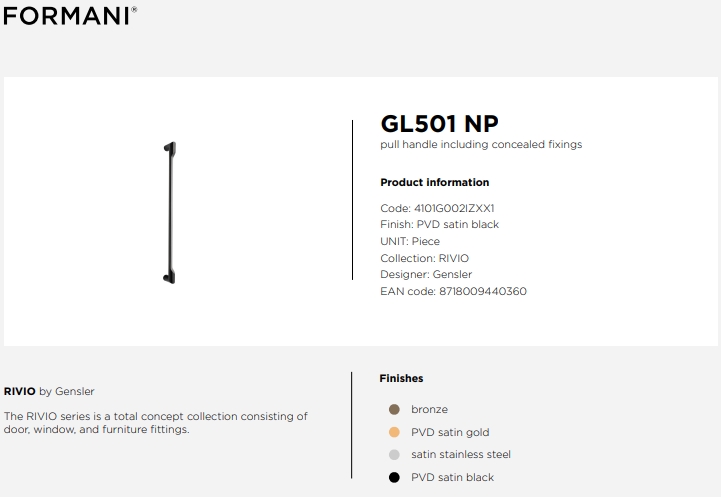Click the Finishes heading
721x497 pixels.
pos(401,378)
